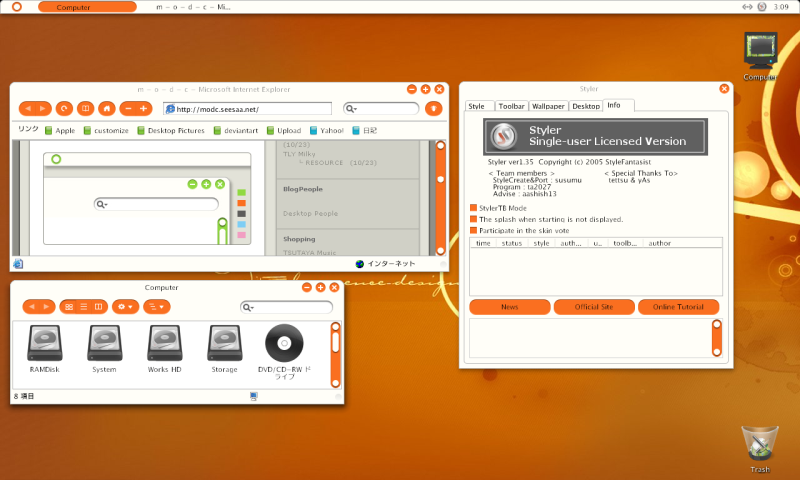Click the page icon in browser status bar
The height and width of the screenshot is (480, 800).
pos(18,264)
